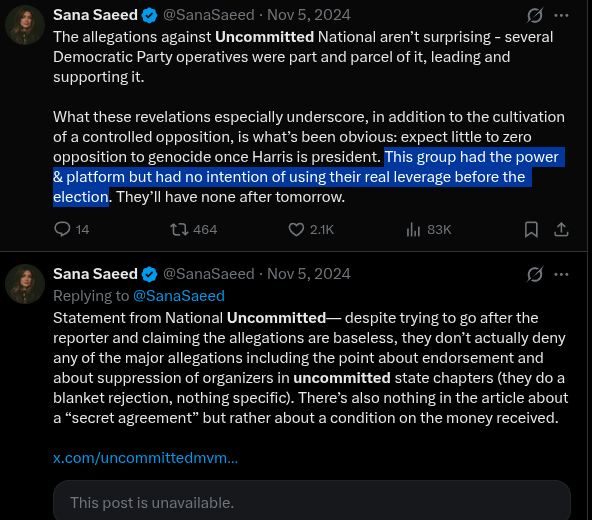
Task: Click the Sana Saeed name on first tweet
Action: tap(95, 15)
